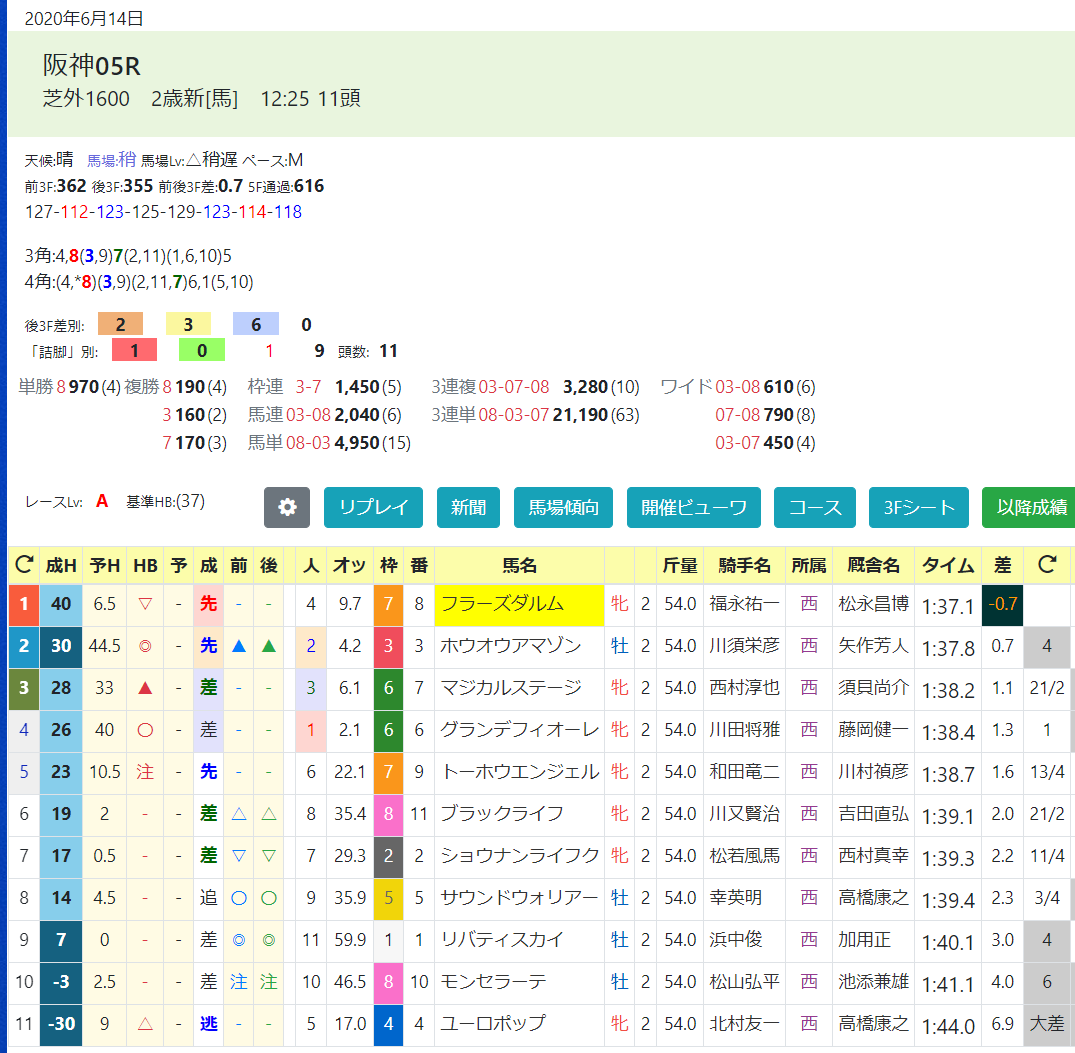The image size is (1075, 1053).
Task: Click the green finish rank 3 cell
Action: (24, 688)
